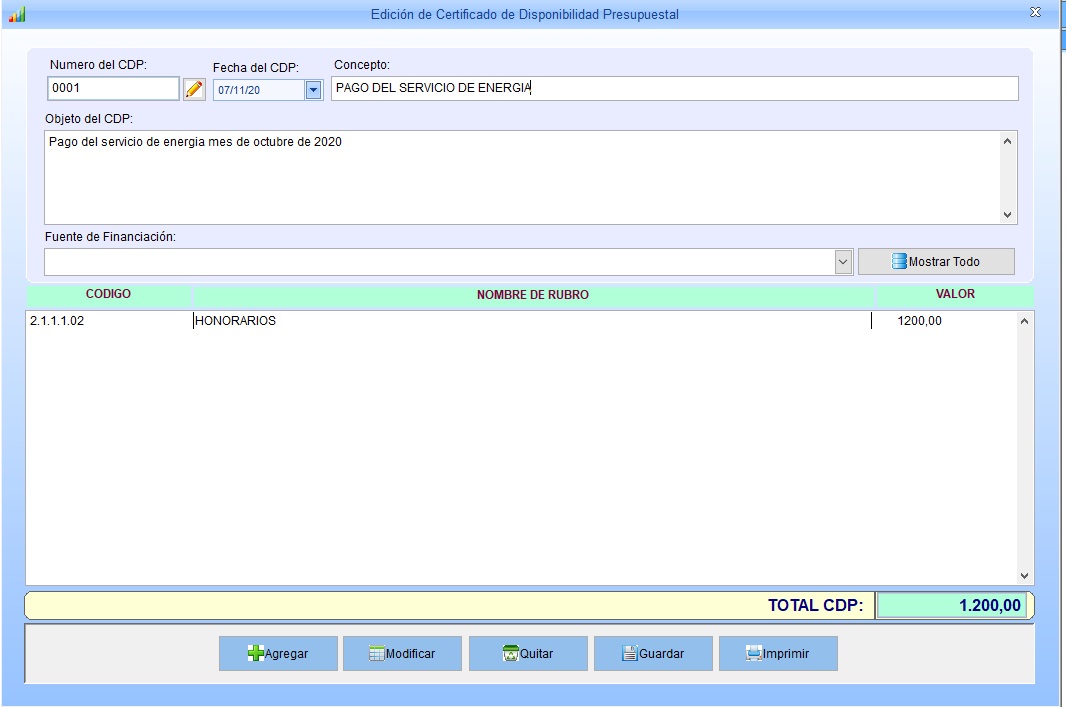Screen dimensions: 1066x707
Task: Click the Concepto text field
Action: tap(674, 88)
